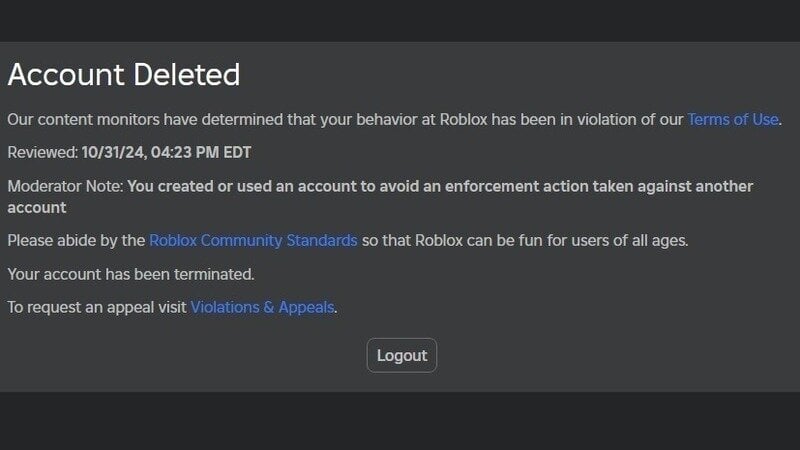Click the Account Deleted heading

tap(124, 74)
